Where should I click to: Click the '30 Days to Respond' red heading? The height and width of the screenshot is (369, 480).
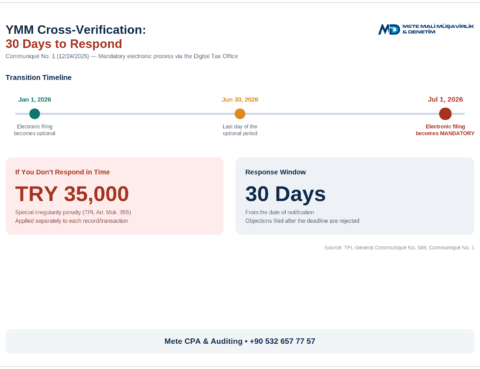tap(64, 44)
